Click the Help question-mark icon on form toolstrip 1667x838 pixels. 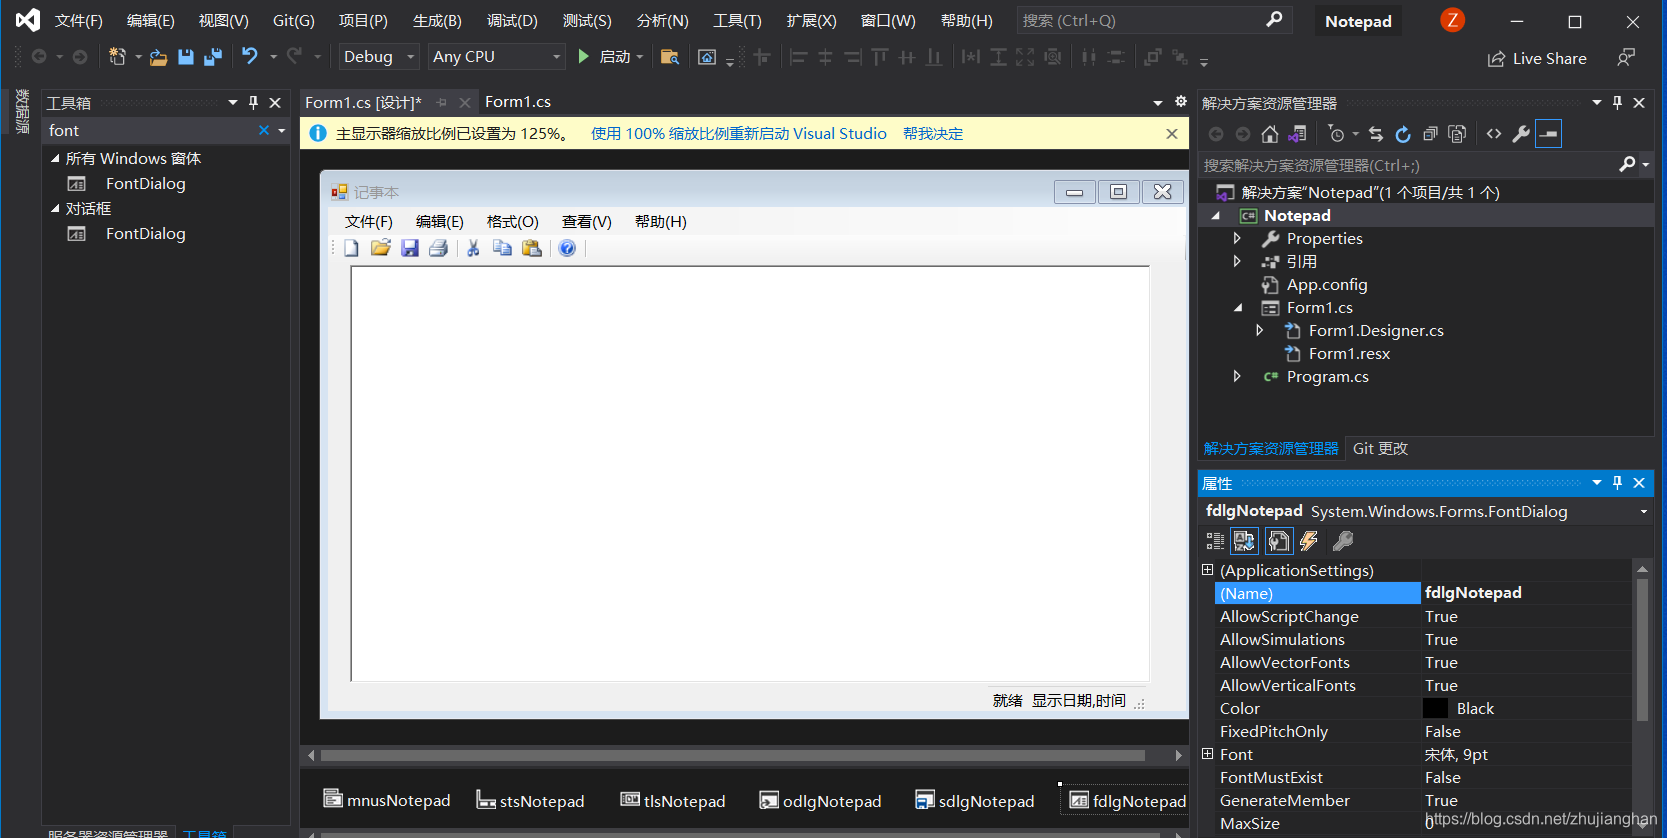pos(567,248)
